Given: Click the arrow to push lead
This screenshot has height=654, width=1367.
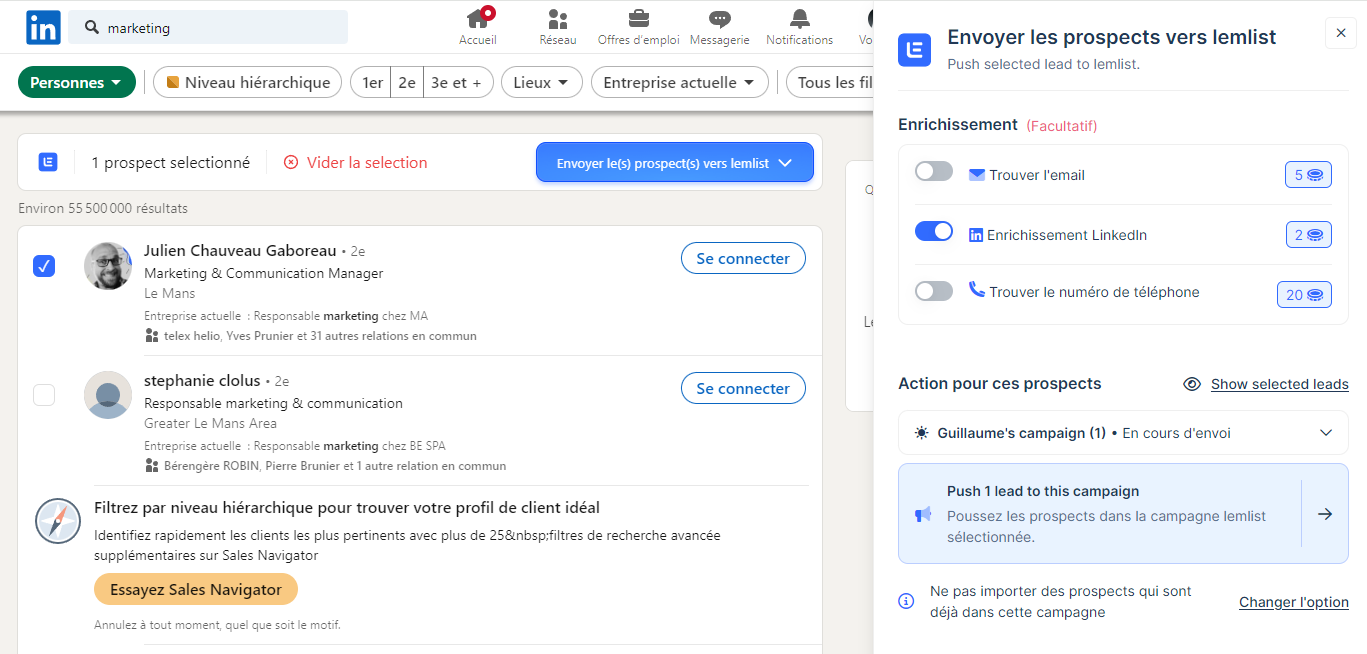Looking at the screenshot, I should point(1325,514).
